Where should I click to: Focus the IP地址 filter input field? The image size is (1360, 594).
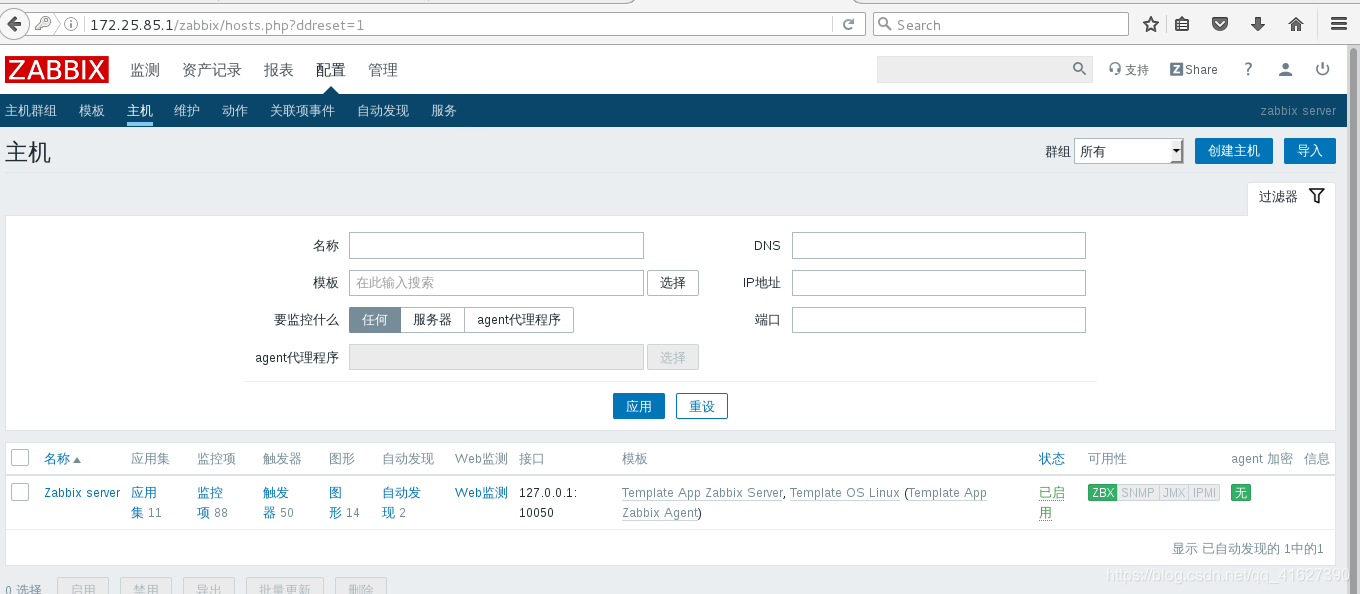(x=939, y=283)
